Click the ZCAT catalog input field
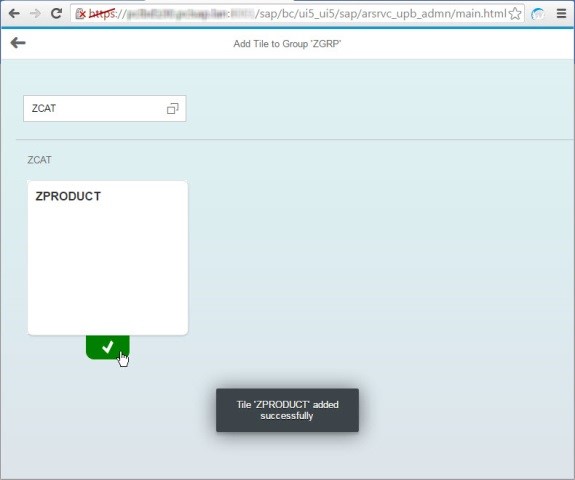Image resolution: width=575 pixels, height=480 pixels. tap(105, 109)
